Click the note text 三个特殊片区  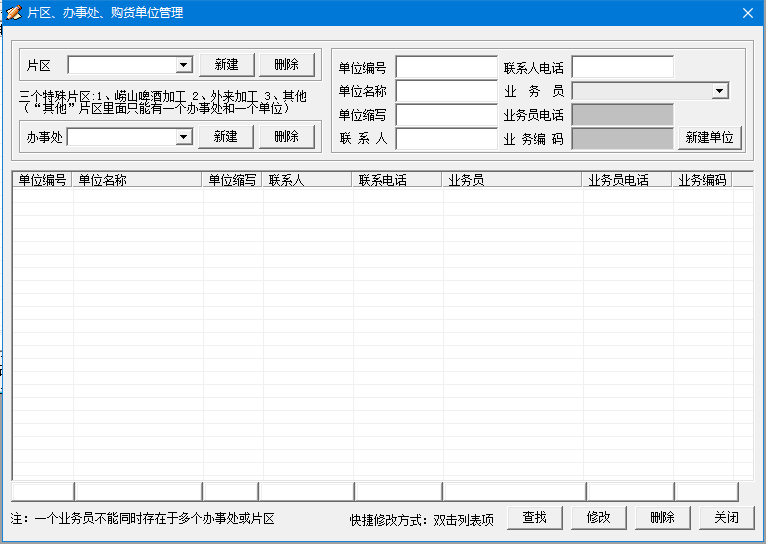click(x=163, y=102)
